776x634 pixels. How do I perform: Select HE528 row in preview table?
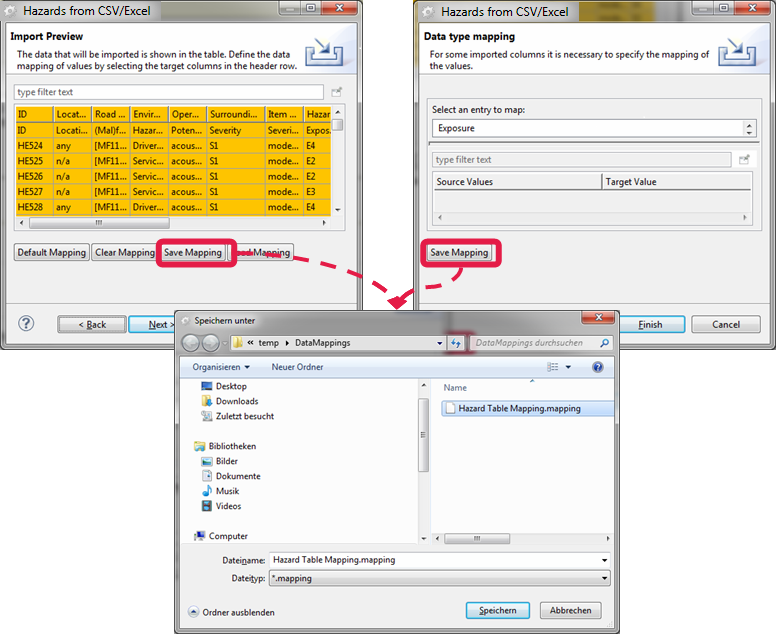pos(173,207)
